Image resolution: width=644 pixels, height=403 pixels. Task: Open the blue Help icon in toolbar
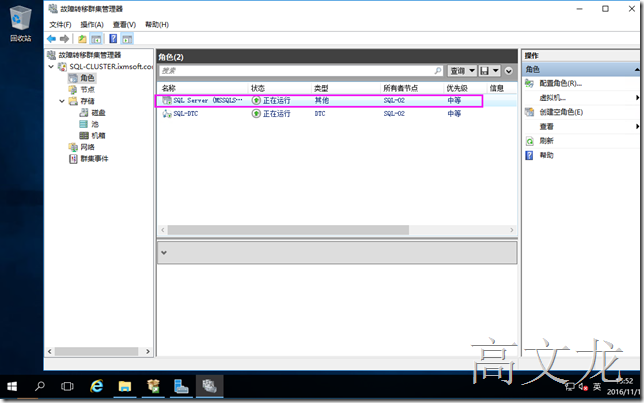tap(113, 39)
